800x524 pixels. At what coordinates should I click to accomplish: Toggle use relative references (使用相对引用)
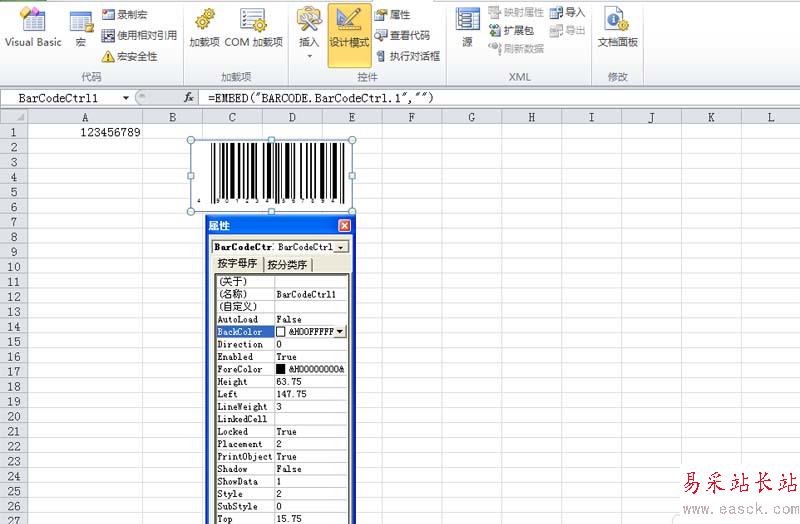139,35
